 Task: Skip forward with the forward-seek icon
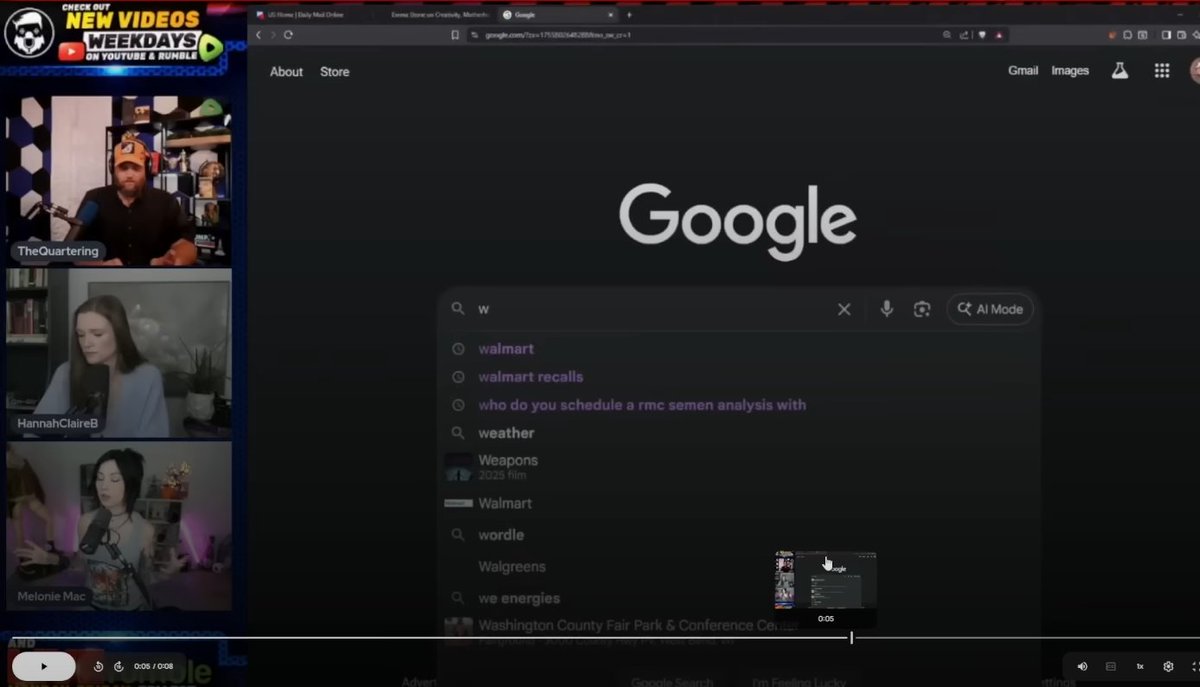point(118,666)
